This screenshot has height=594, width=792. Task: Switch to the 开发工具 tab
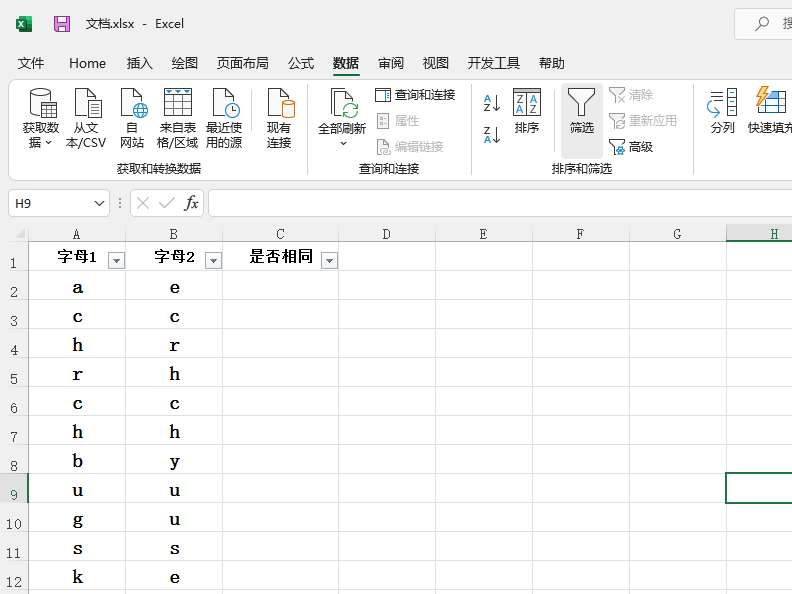coord(493,63)
